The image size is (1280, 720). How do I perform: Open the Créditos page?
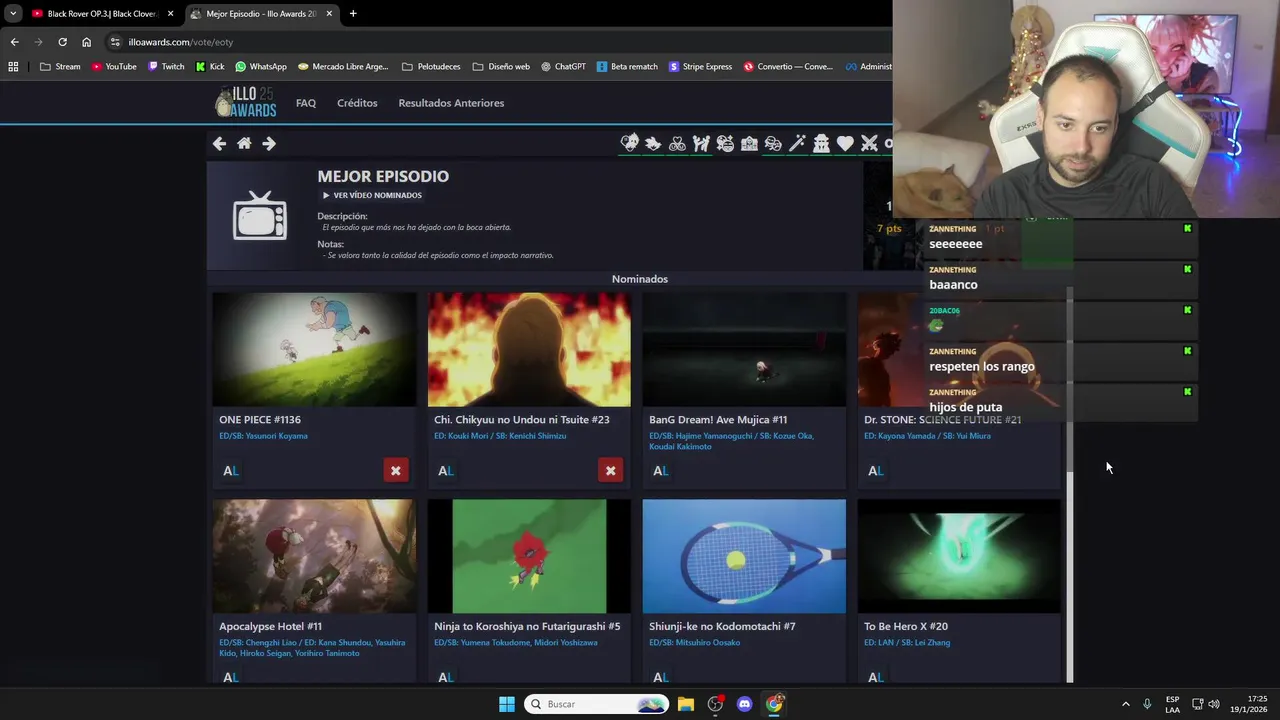click(x=357, y=103)
